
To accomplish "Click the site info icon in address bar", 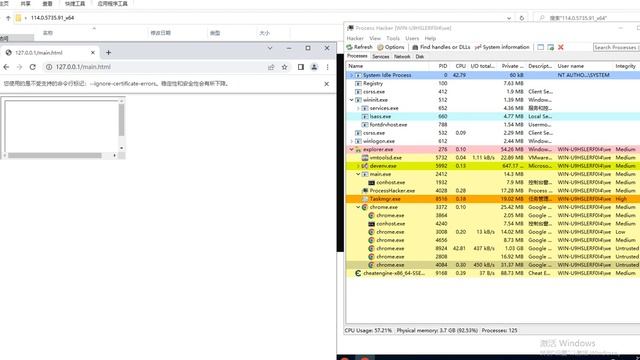I will [x=49, y=67].
